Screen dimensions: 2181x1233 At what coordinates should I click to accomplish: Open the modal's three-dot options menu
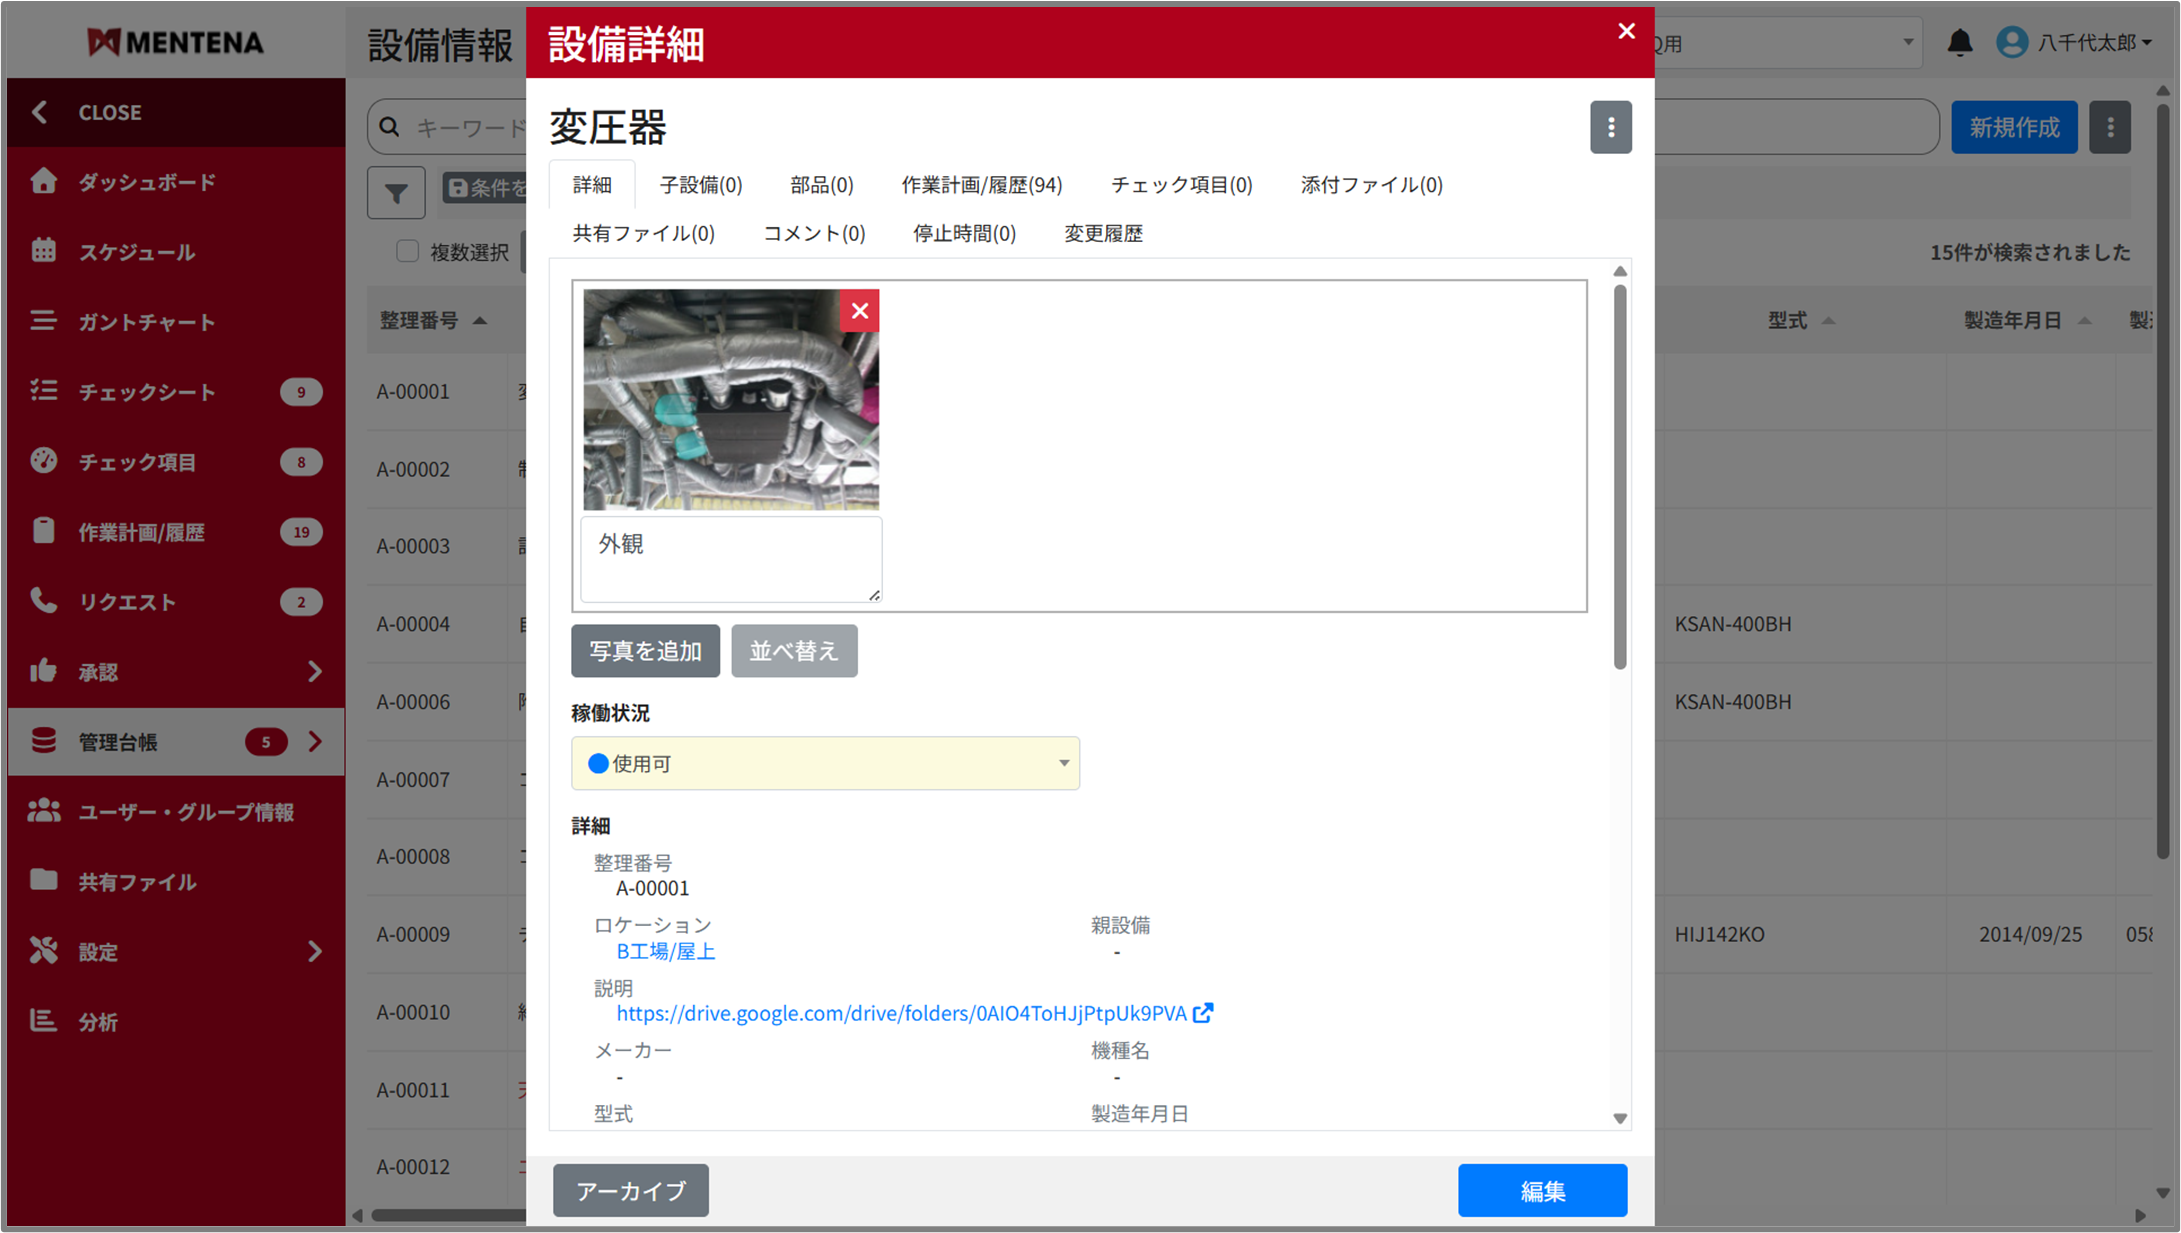1610,127
